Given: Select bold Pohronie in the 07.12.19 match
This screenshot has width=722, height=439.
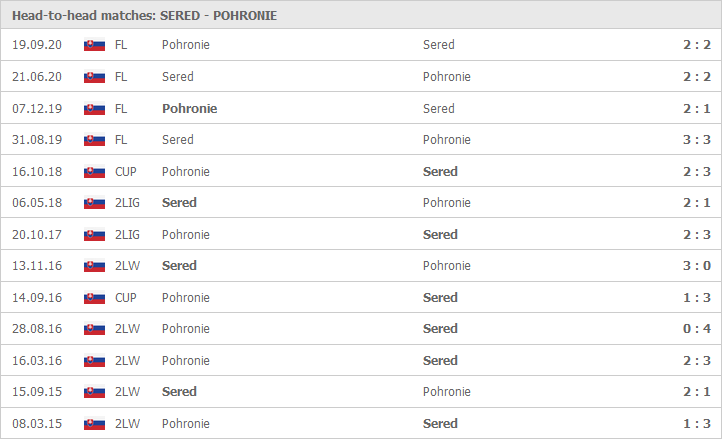Looking at the screenshot, I should pyautogui.click(x=189, y=109).
